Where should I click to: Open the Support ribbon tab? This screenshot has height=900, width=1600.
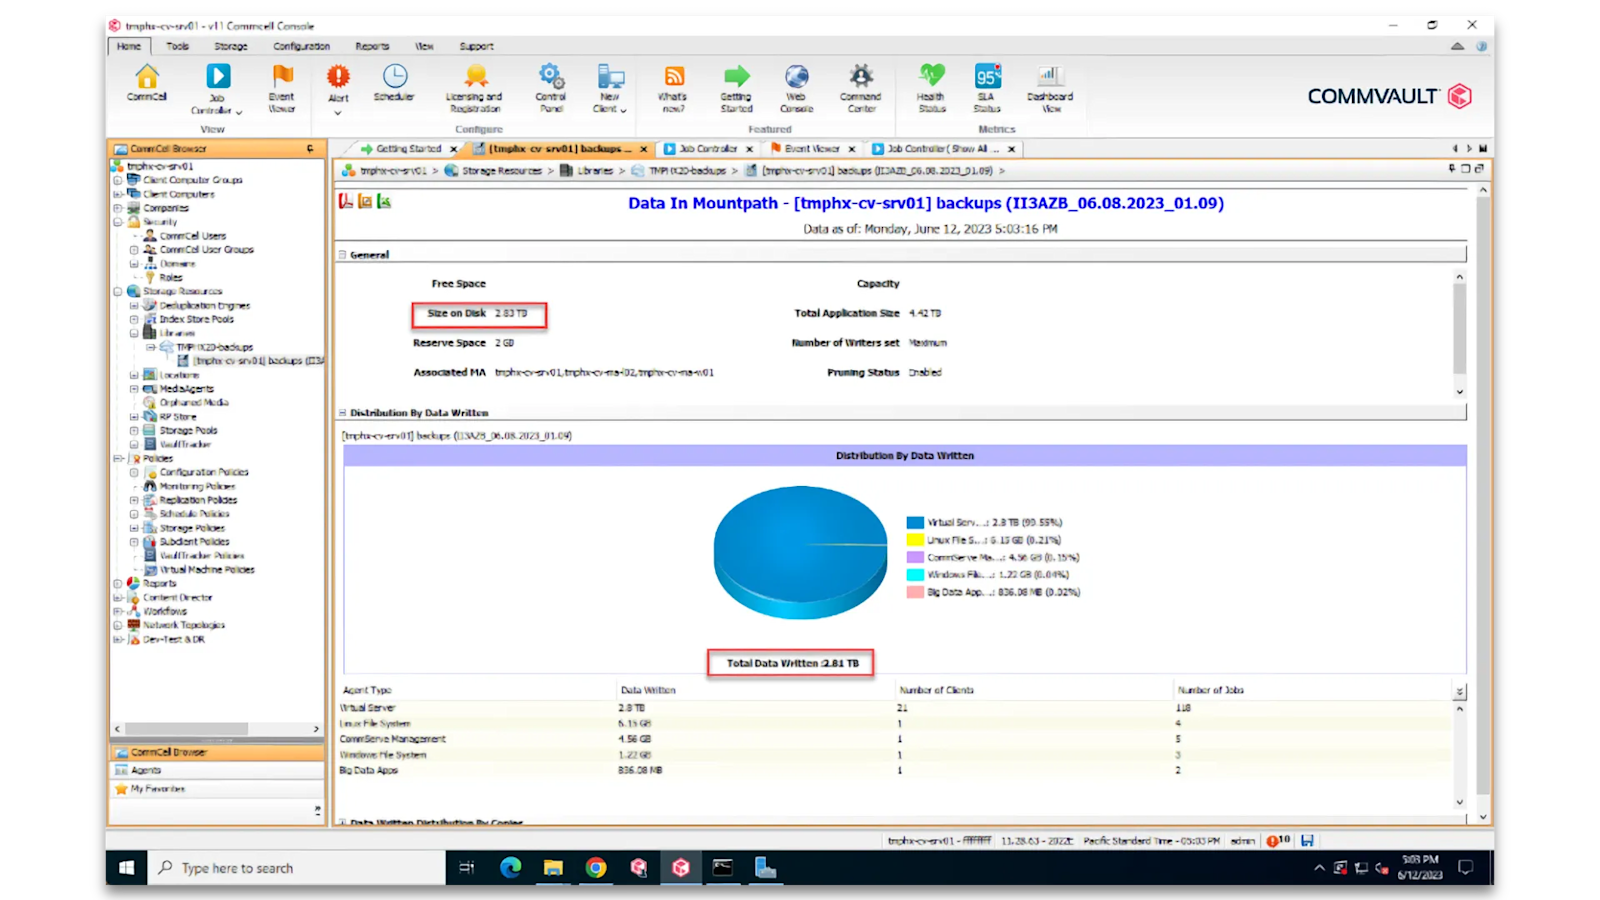tap(477, 46)
